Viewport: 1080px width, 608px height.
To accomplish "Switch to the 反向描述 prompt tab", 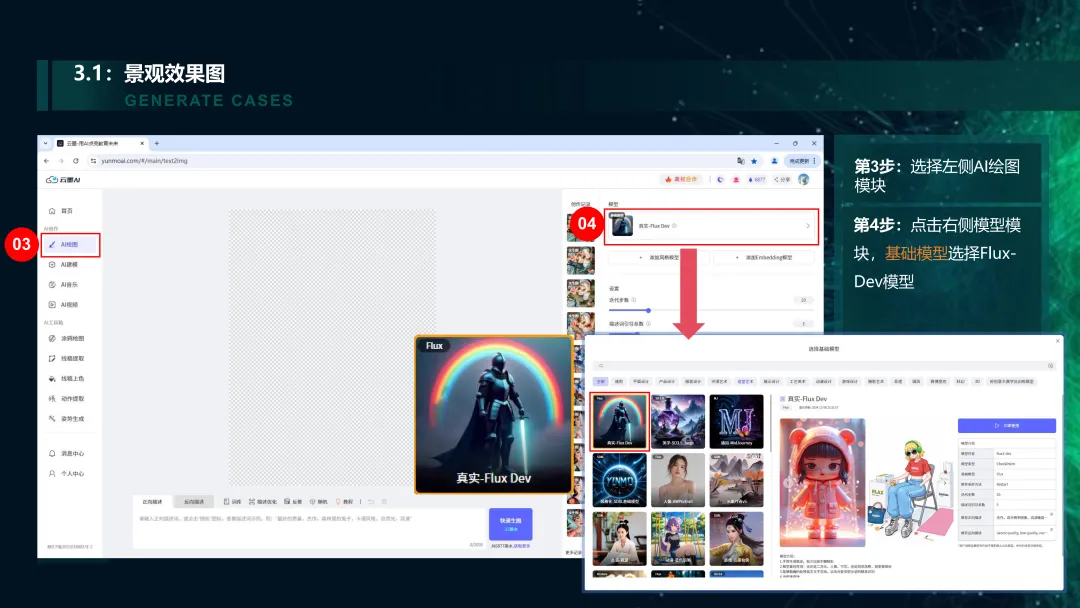I will (194, 501).
